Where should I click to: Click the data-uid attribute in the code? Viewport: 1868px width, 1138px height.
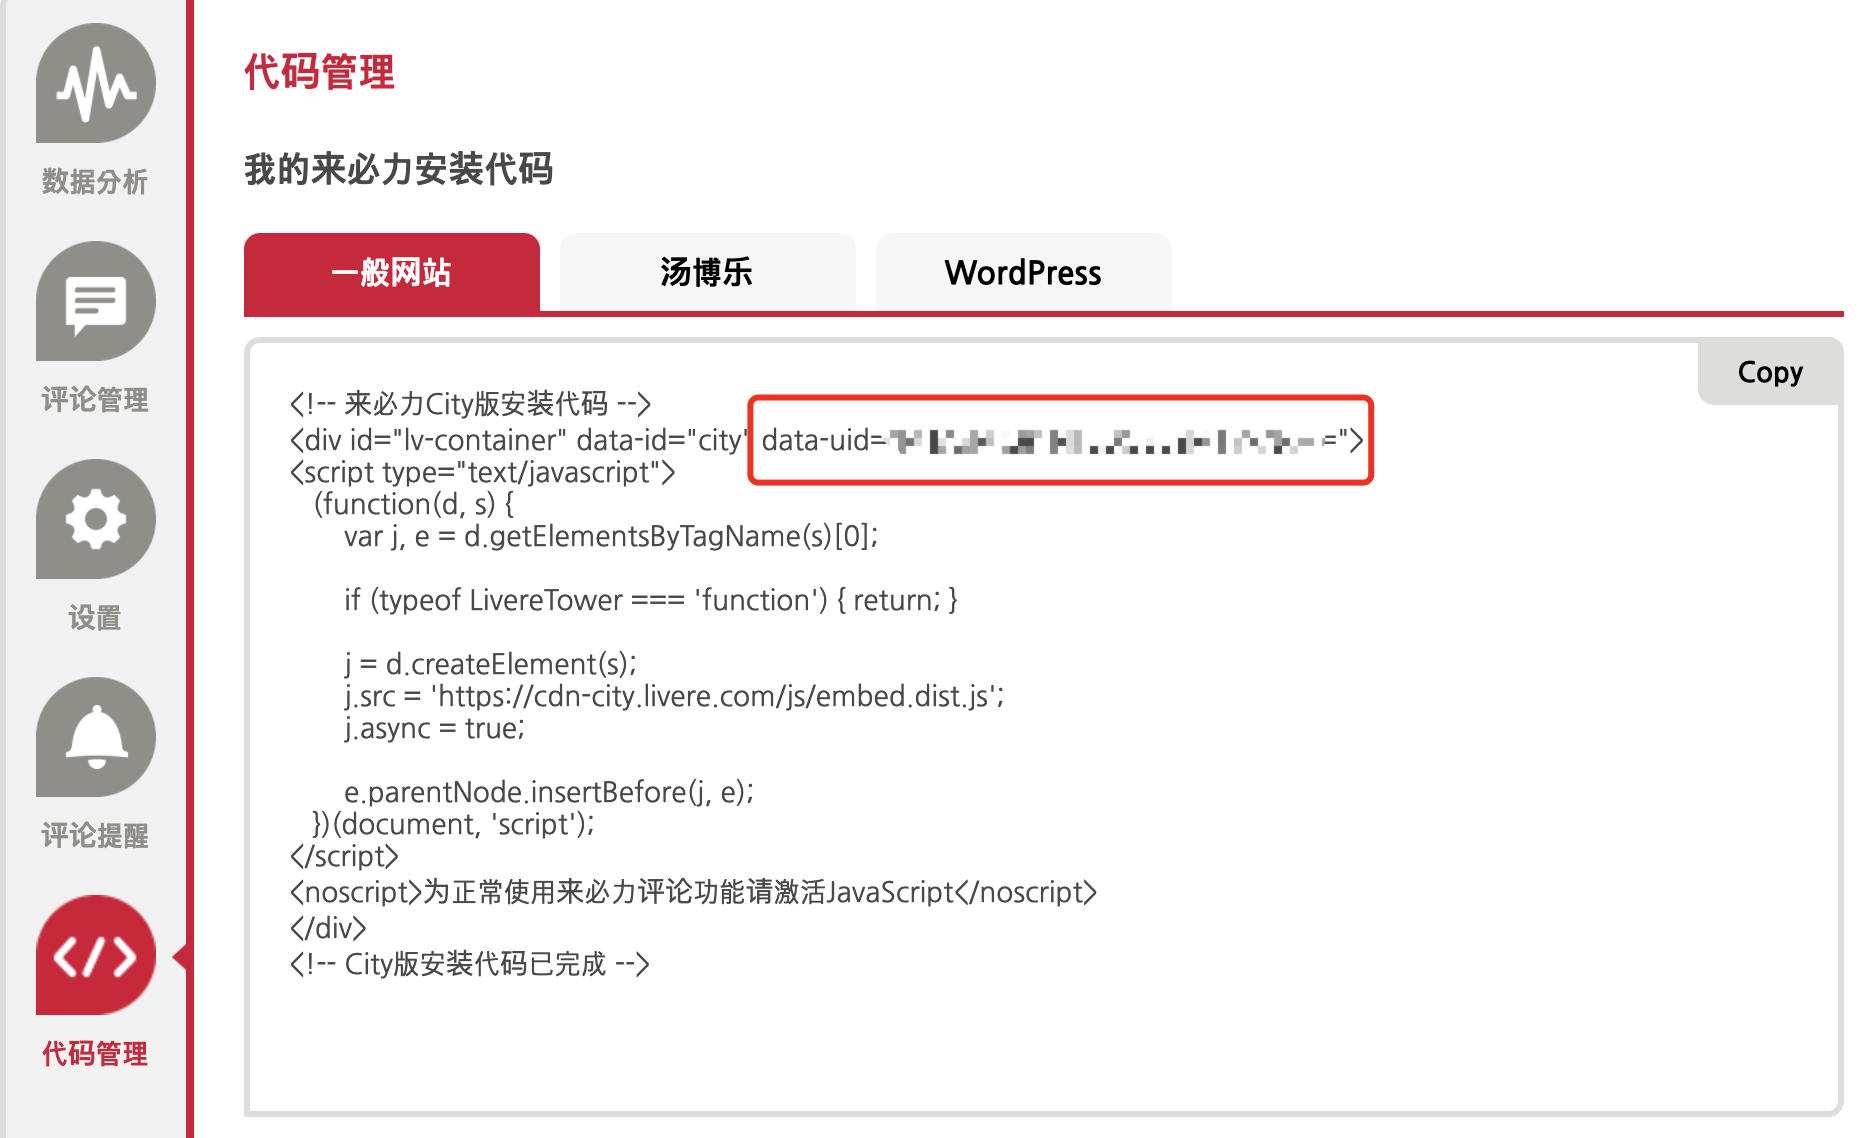(1061, 440)
